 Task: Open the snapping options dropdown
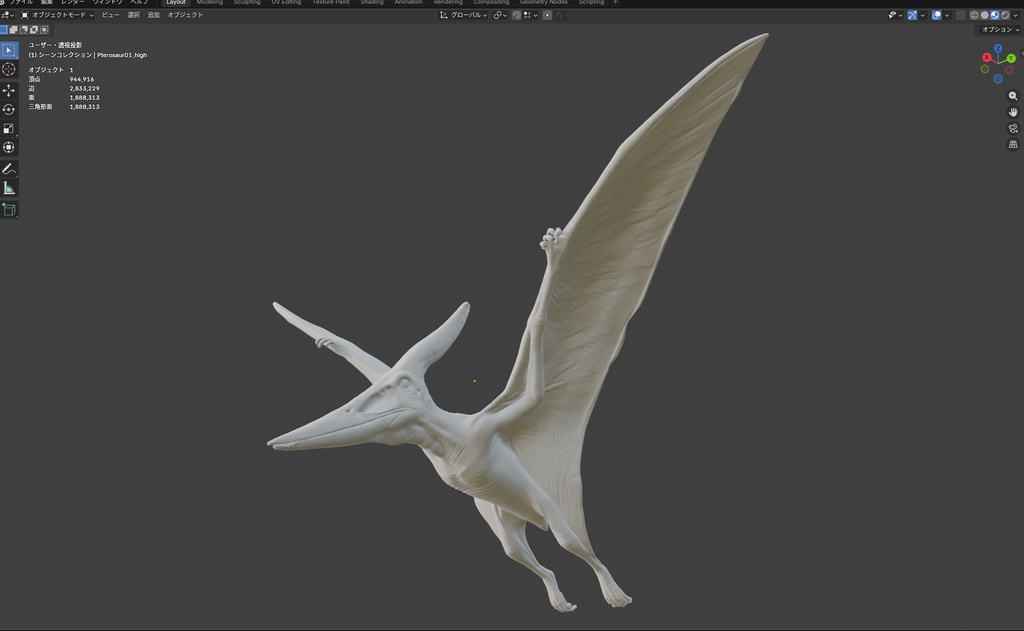coord(530,15)
